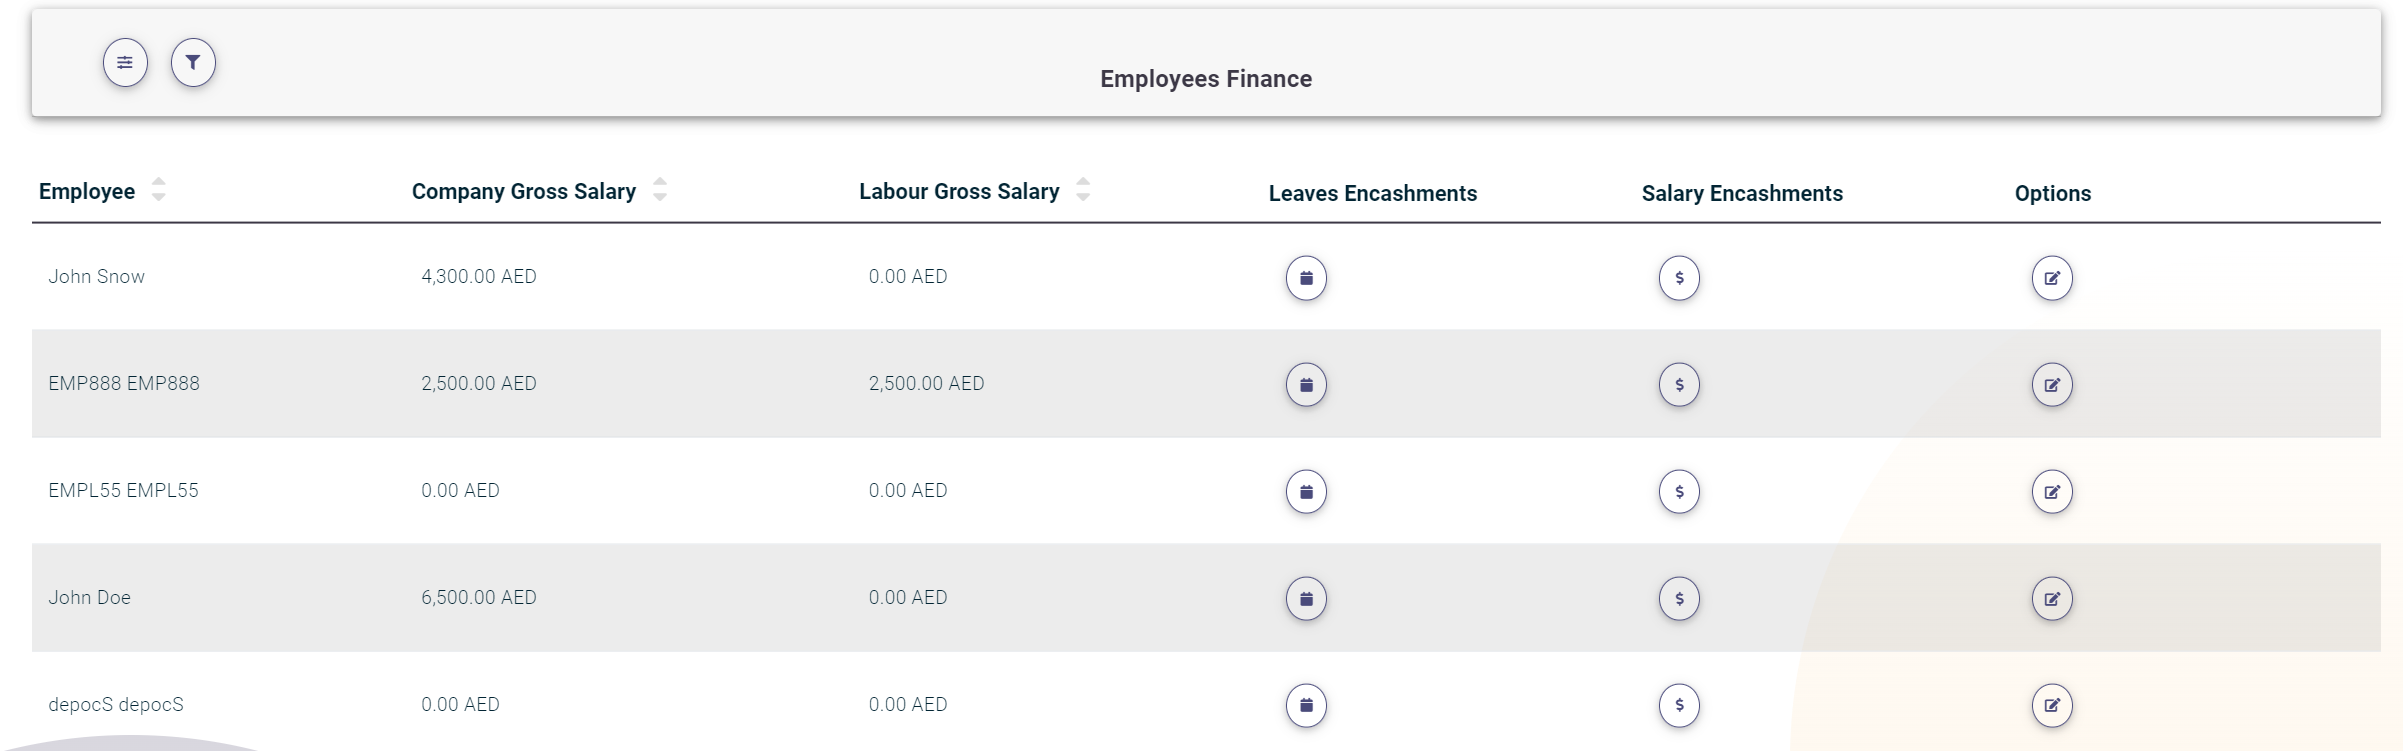
Task: Sort by Labour Gross Salary column
Action: pos(1082,190)
